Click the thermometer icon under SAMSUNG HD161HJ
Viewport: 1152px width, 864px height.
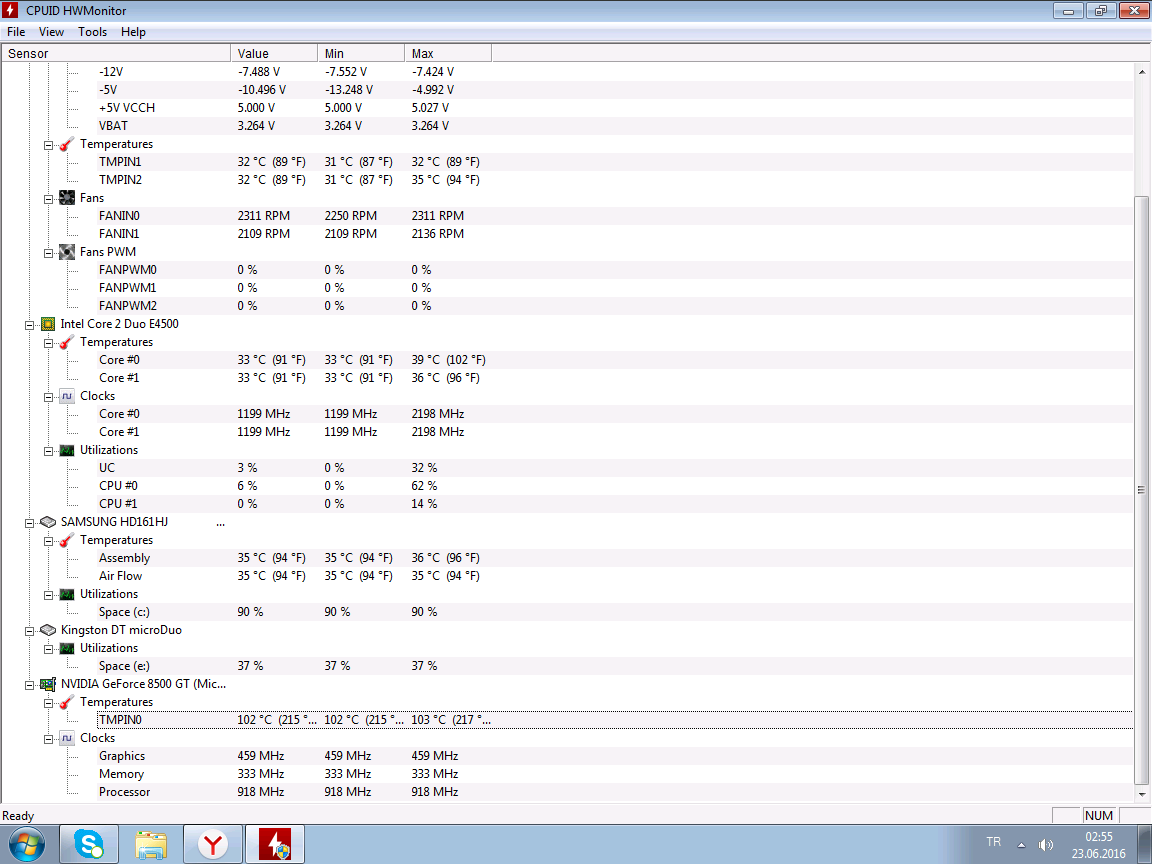(67, 540)
